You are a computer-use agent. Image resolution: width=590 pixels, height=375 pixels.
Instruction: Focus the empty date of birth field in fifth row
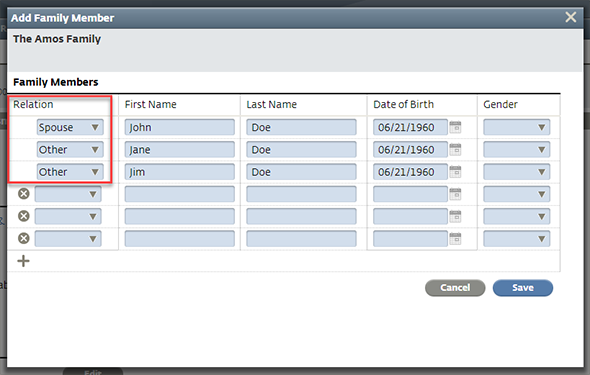click(410, 216)
